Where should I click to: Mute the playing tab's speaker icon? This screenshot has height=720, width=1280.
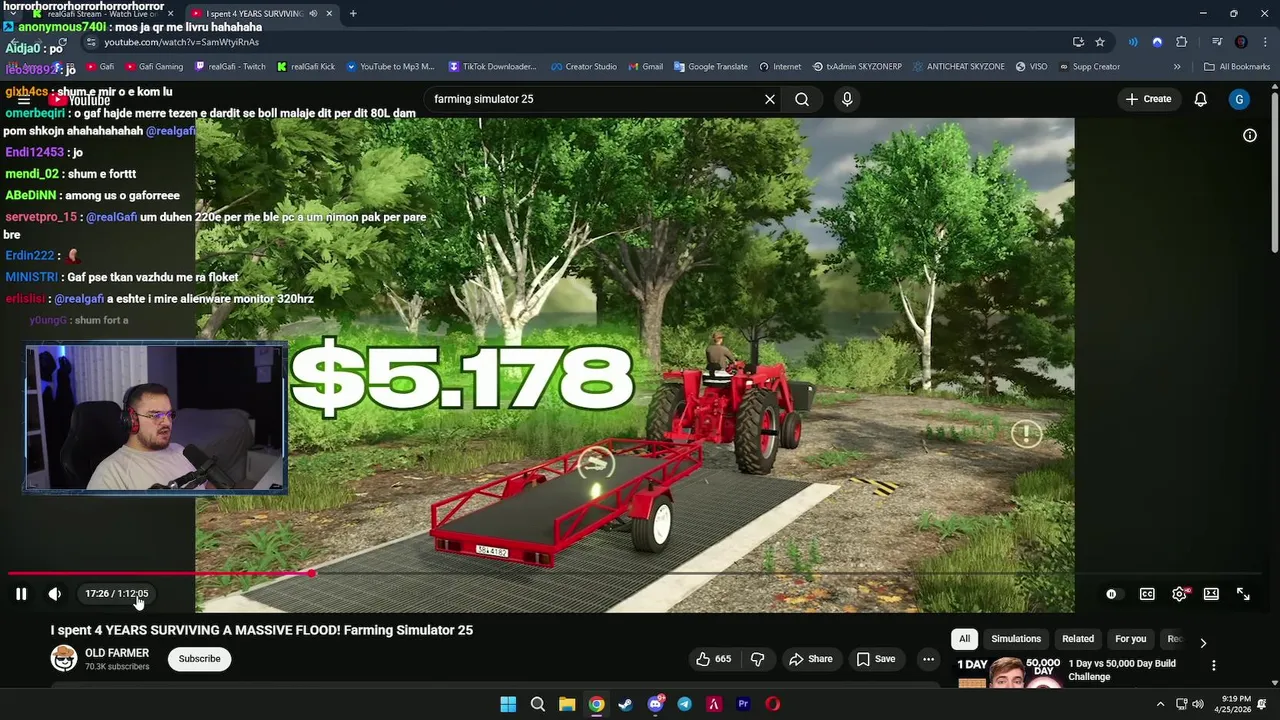[314, 14]
